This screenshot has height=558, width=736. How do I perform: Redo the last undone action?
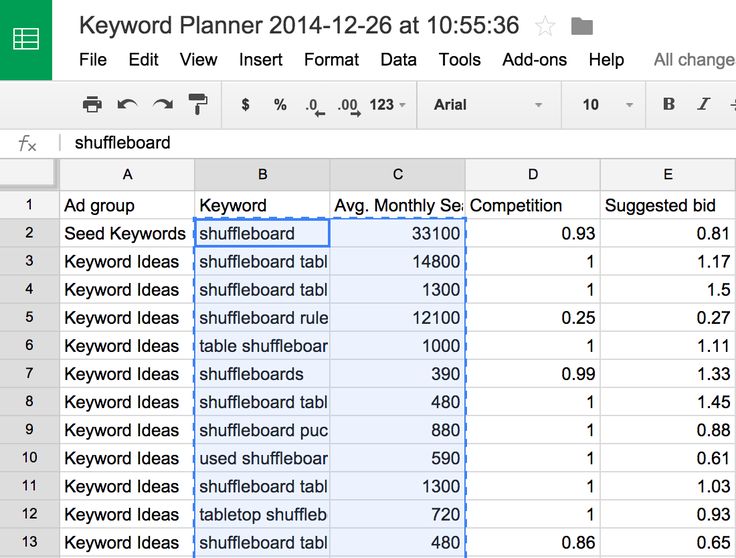click(x=162, y=104)
